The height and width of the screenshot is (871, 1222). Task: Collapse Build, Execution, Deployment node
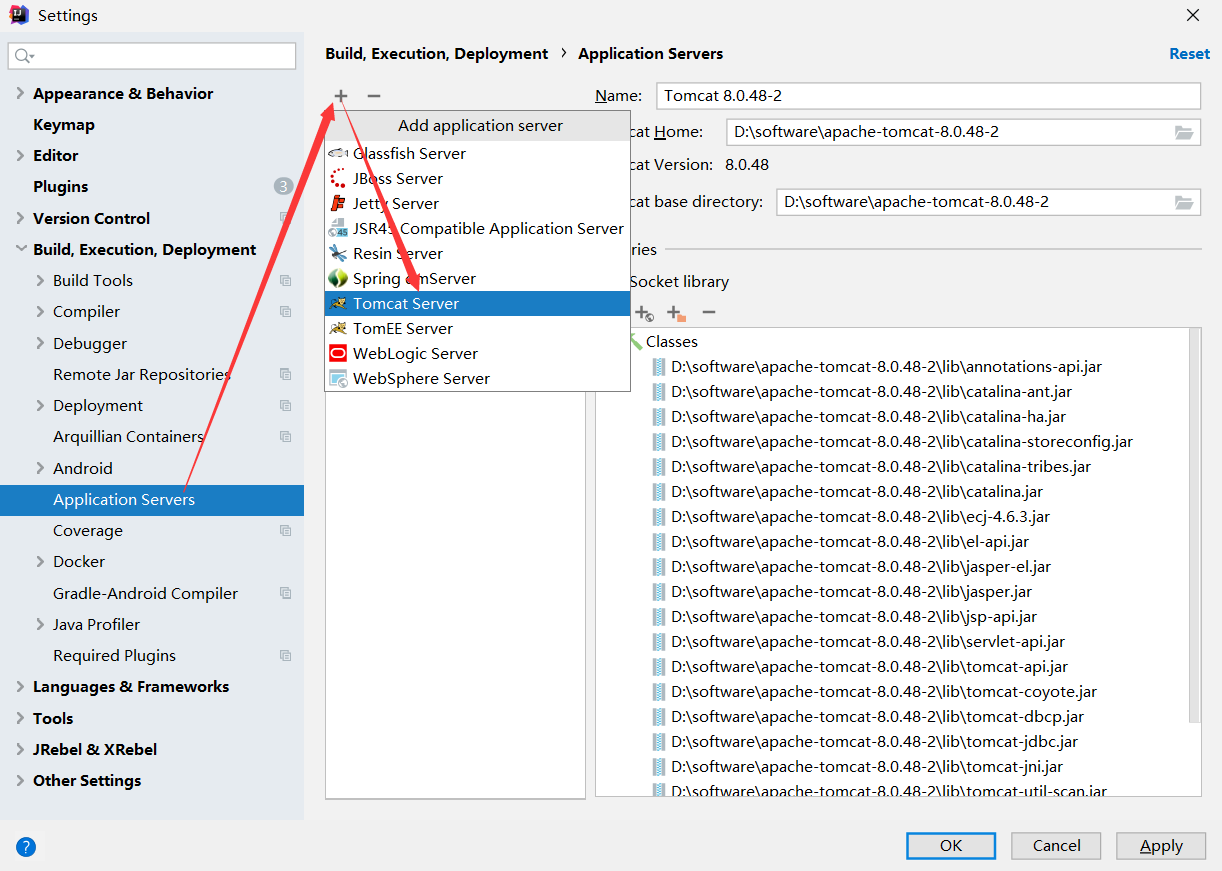click(20, 250)
